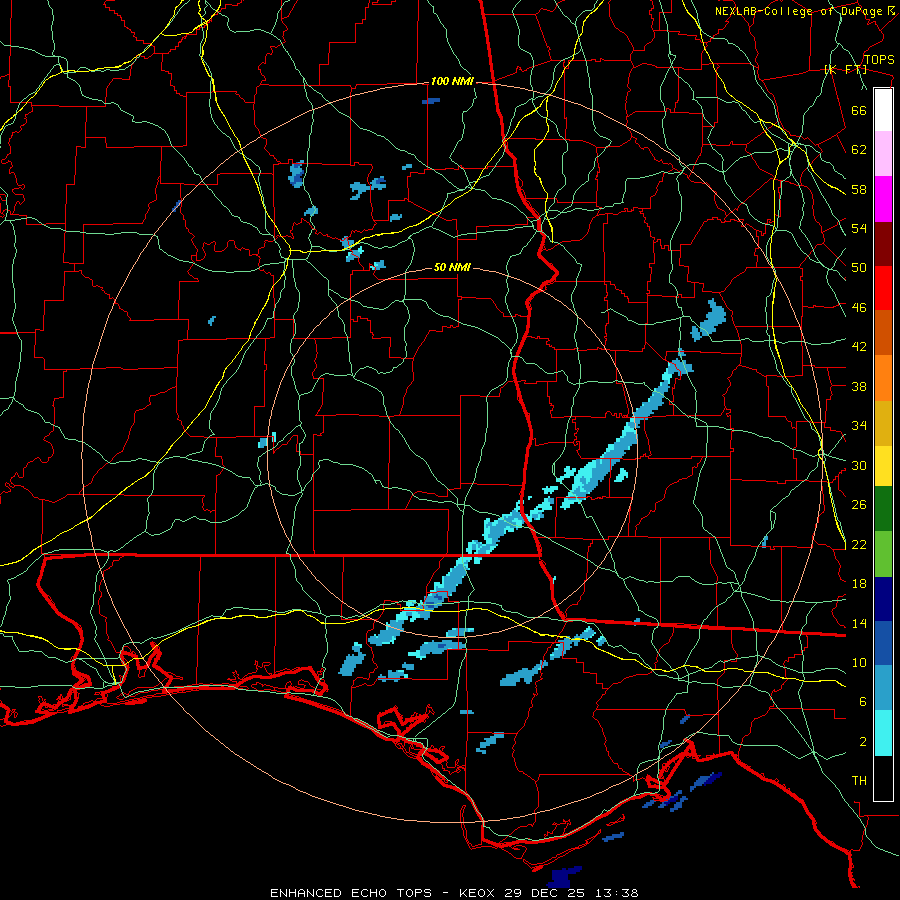900x900 pixels.
Task: Click the 2 legend scale value
Action: tap(863, 742)
